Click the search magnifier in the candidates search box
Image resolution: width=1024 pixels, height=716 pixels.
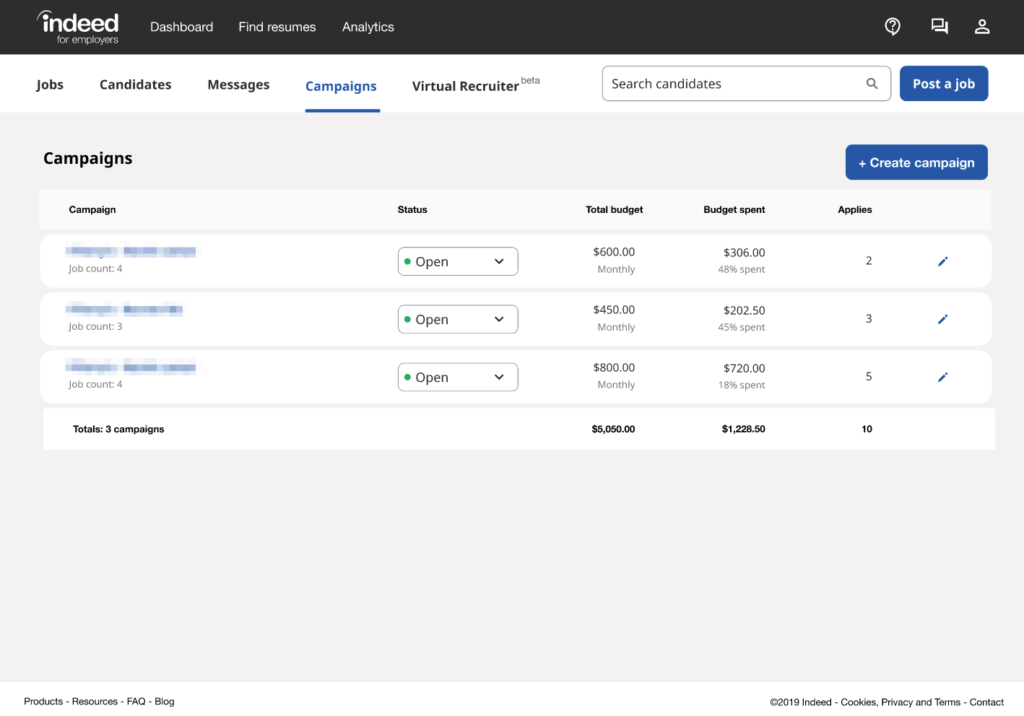click(x=871, y=83)
